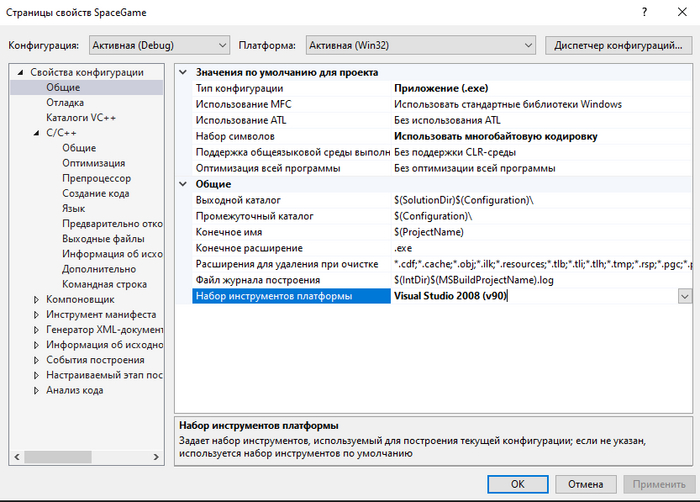Image resolution: width=700 pixels, height=502 pixels.
Task: Collapse the Значения по умолчанию section
Action: 183,73
